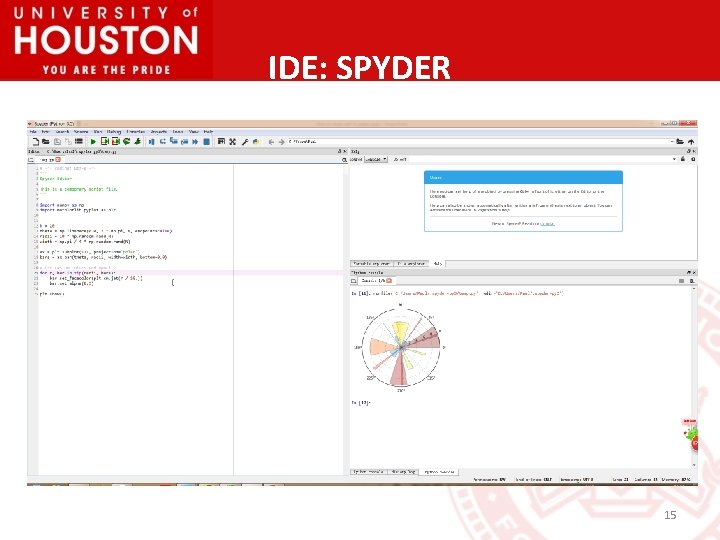The width and height of the screenshot is (720, 540).
Task: Click the Fullscreen mode icon
Action: point(232,142)
